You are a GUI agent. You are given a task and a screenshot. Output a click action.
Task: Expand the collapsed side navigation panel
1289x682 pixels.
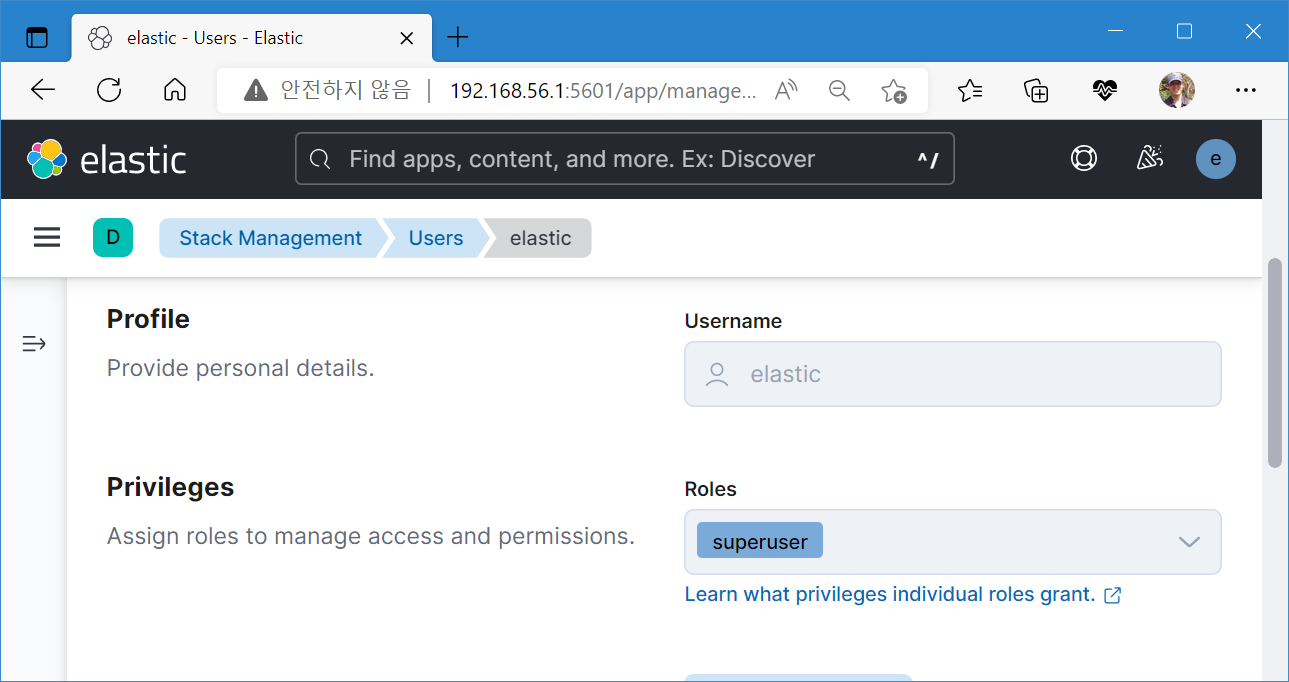click(34, 344)
